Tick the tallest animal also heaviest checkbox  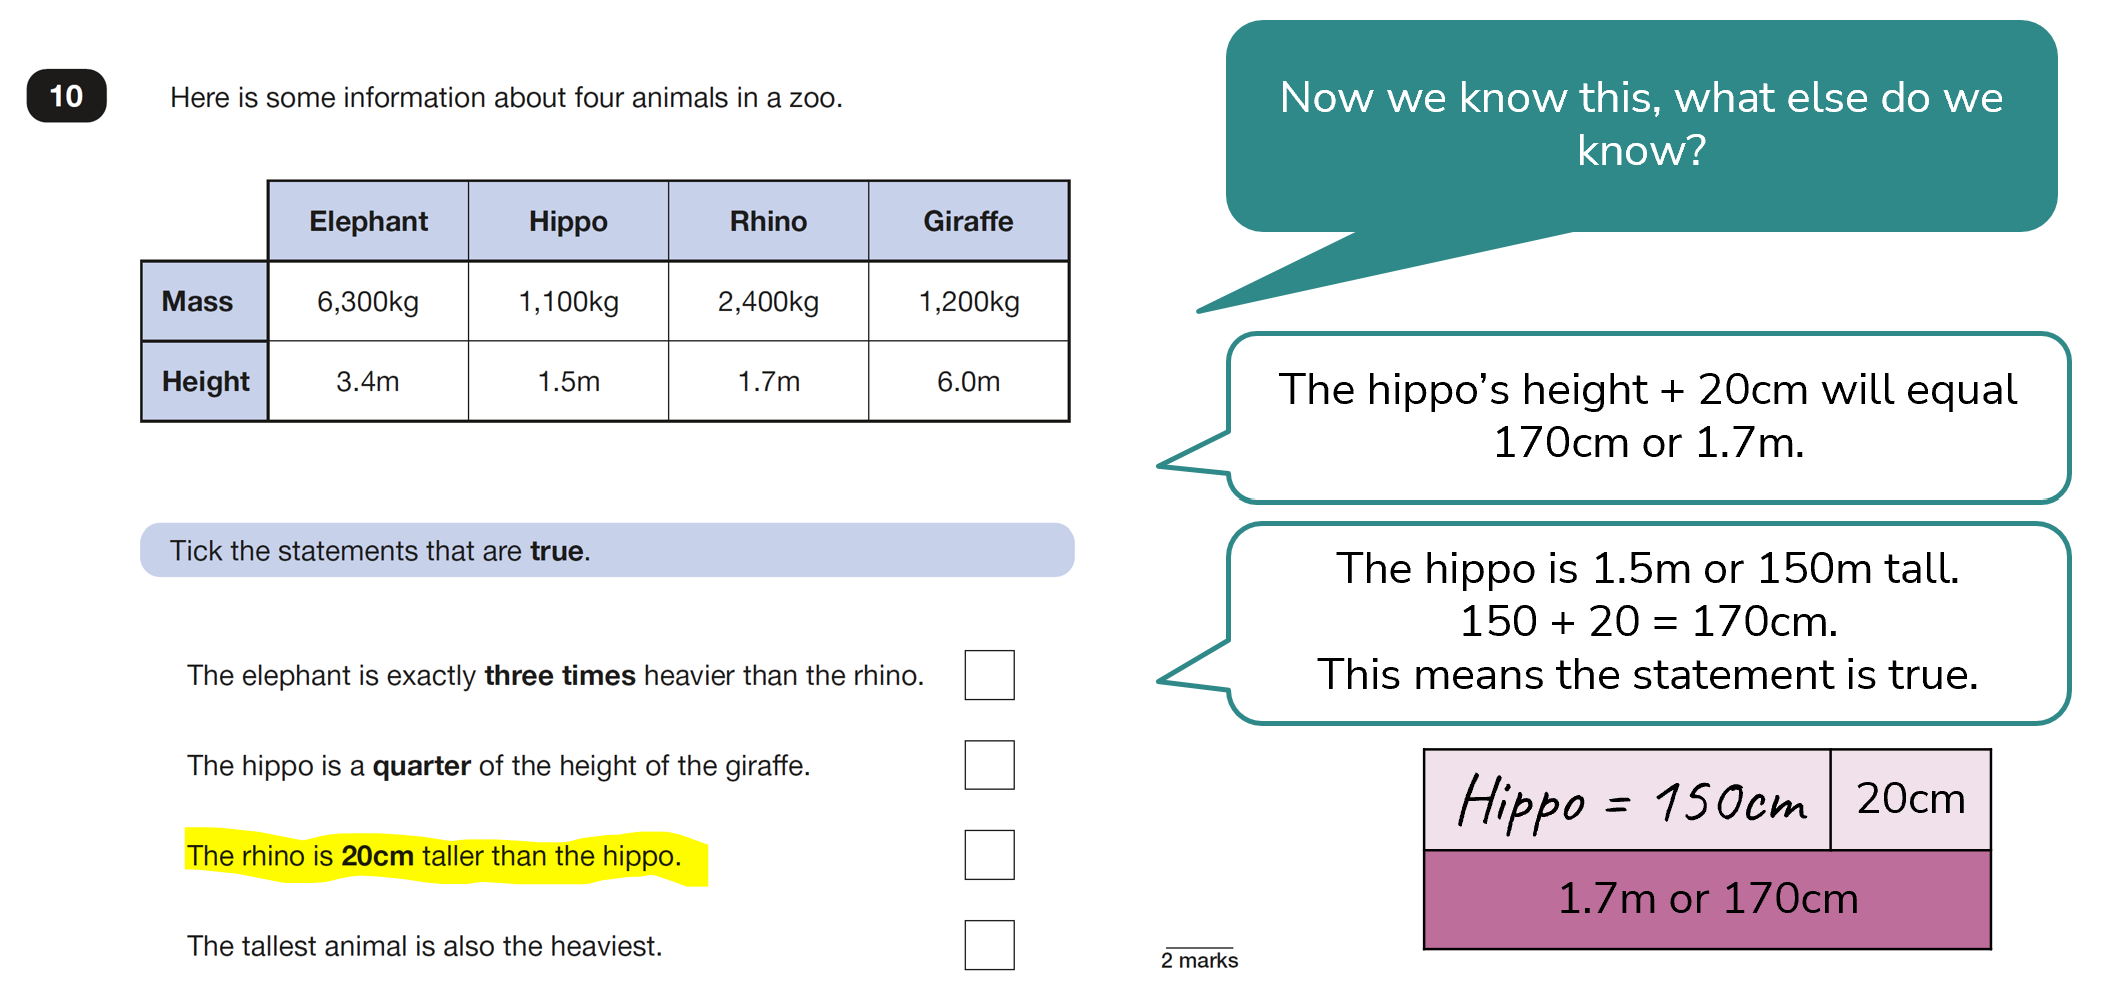(x=989, y=945)
